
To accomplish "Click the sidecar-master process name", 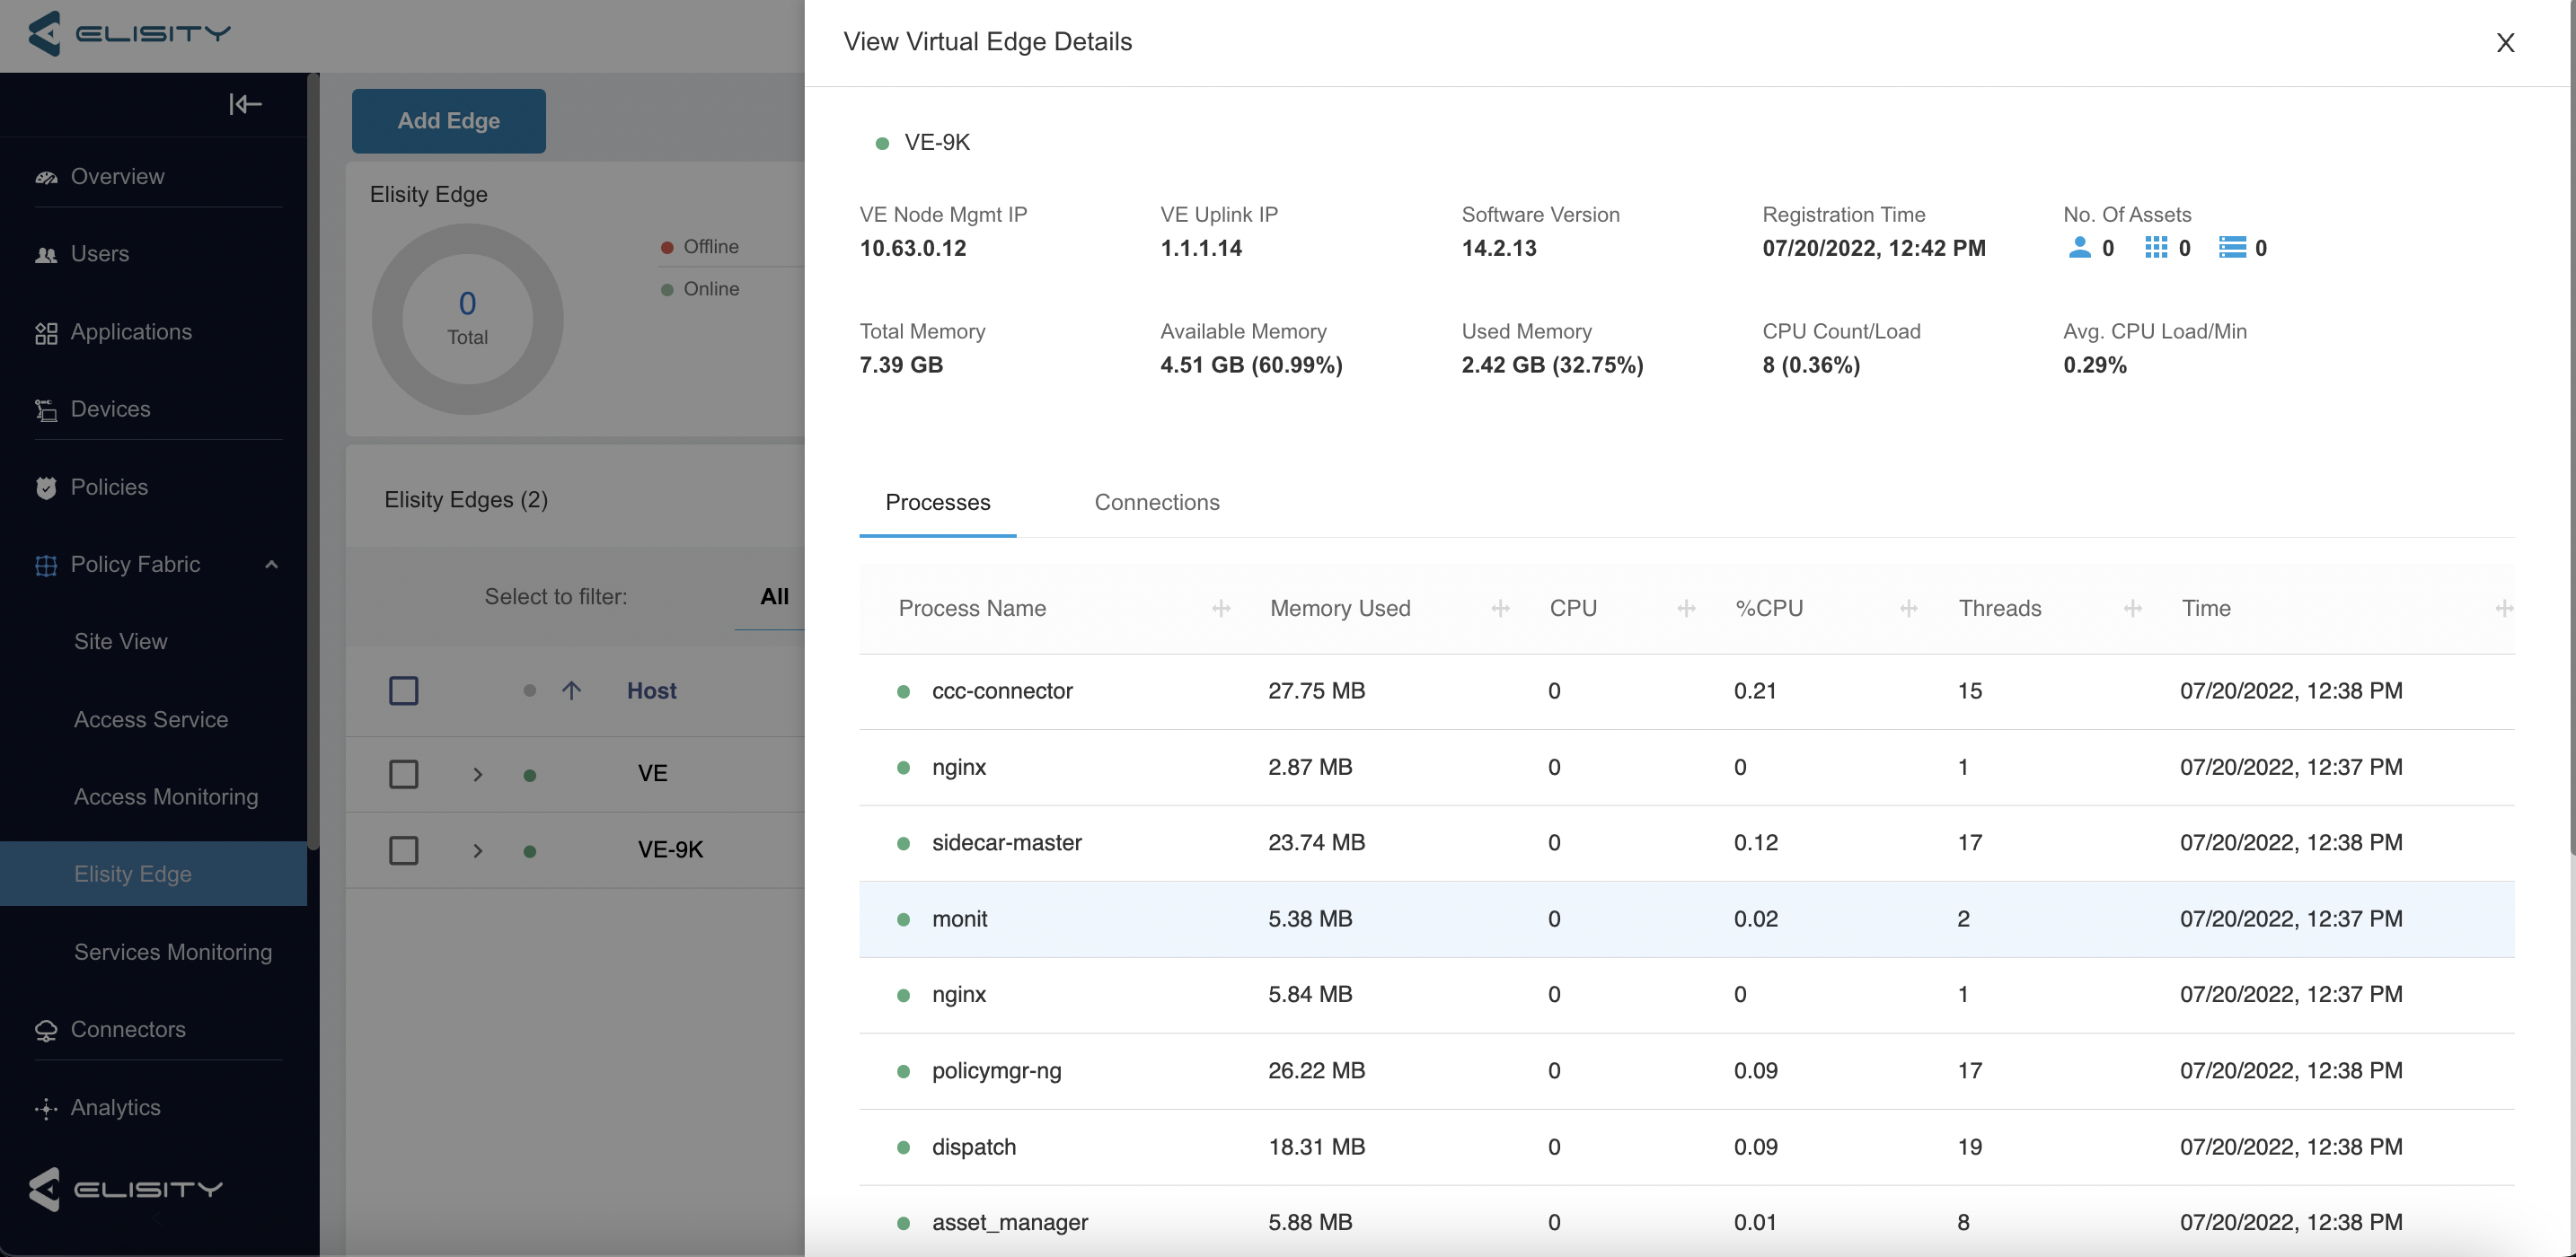I will (x=1006, y=843).
